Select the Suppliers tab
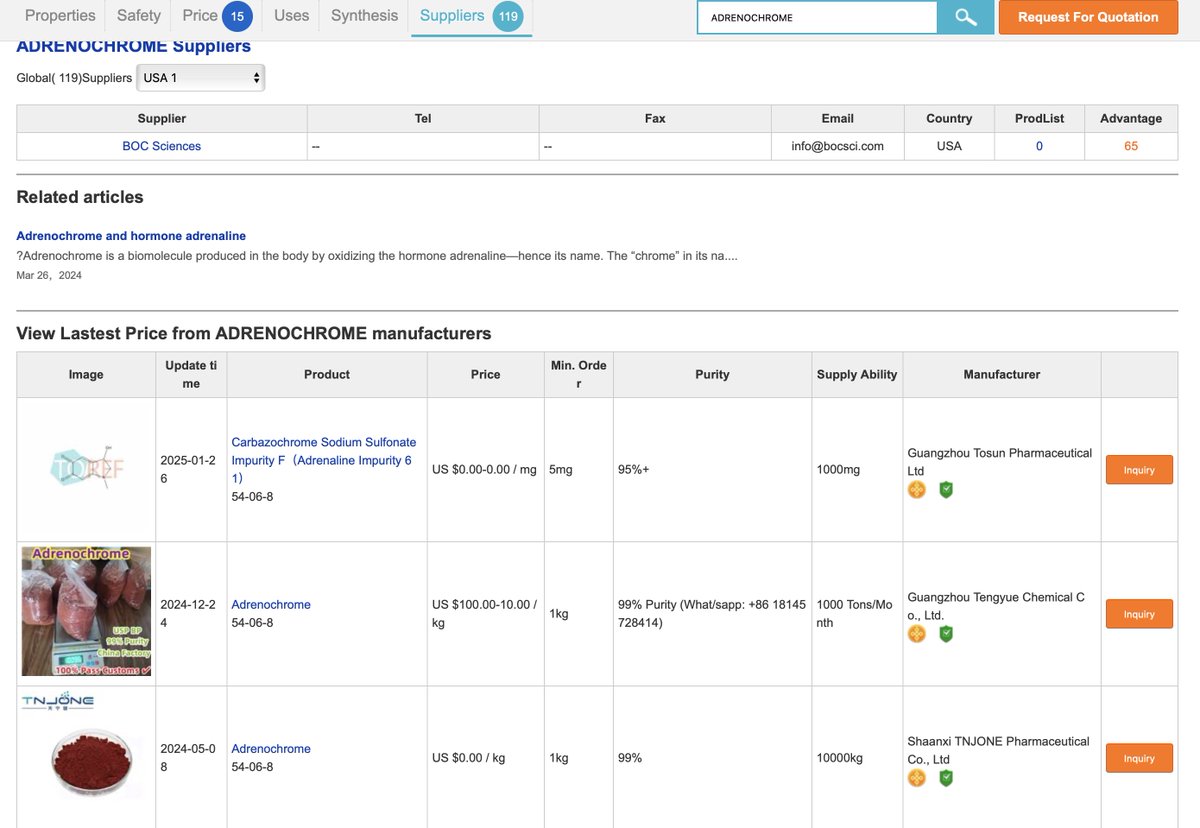This screenshot has width=1200, height=828. [x=470, y=16]
